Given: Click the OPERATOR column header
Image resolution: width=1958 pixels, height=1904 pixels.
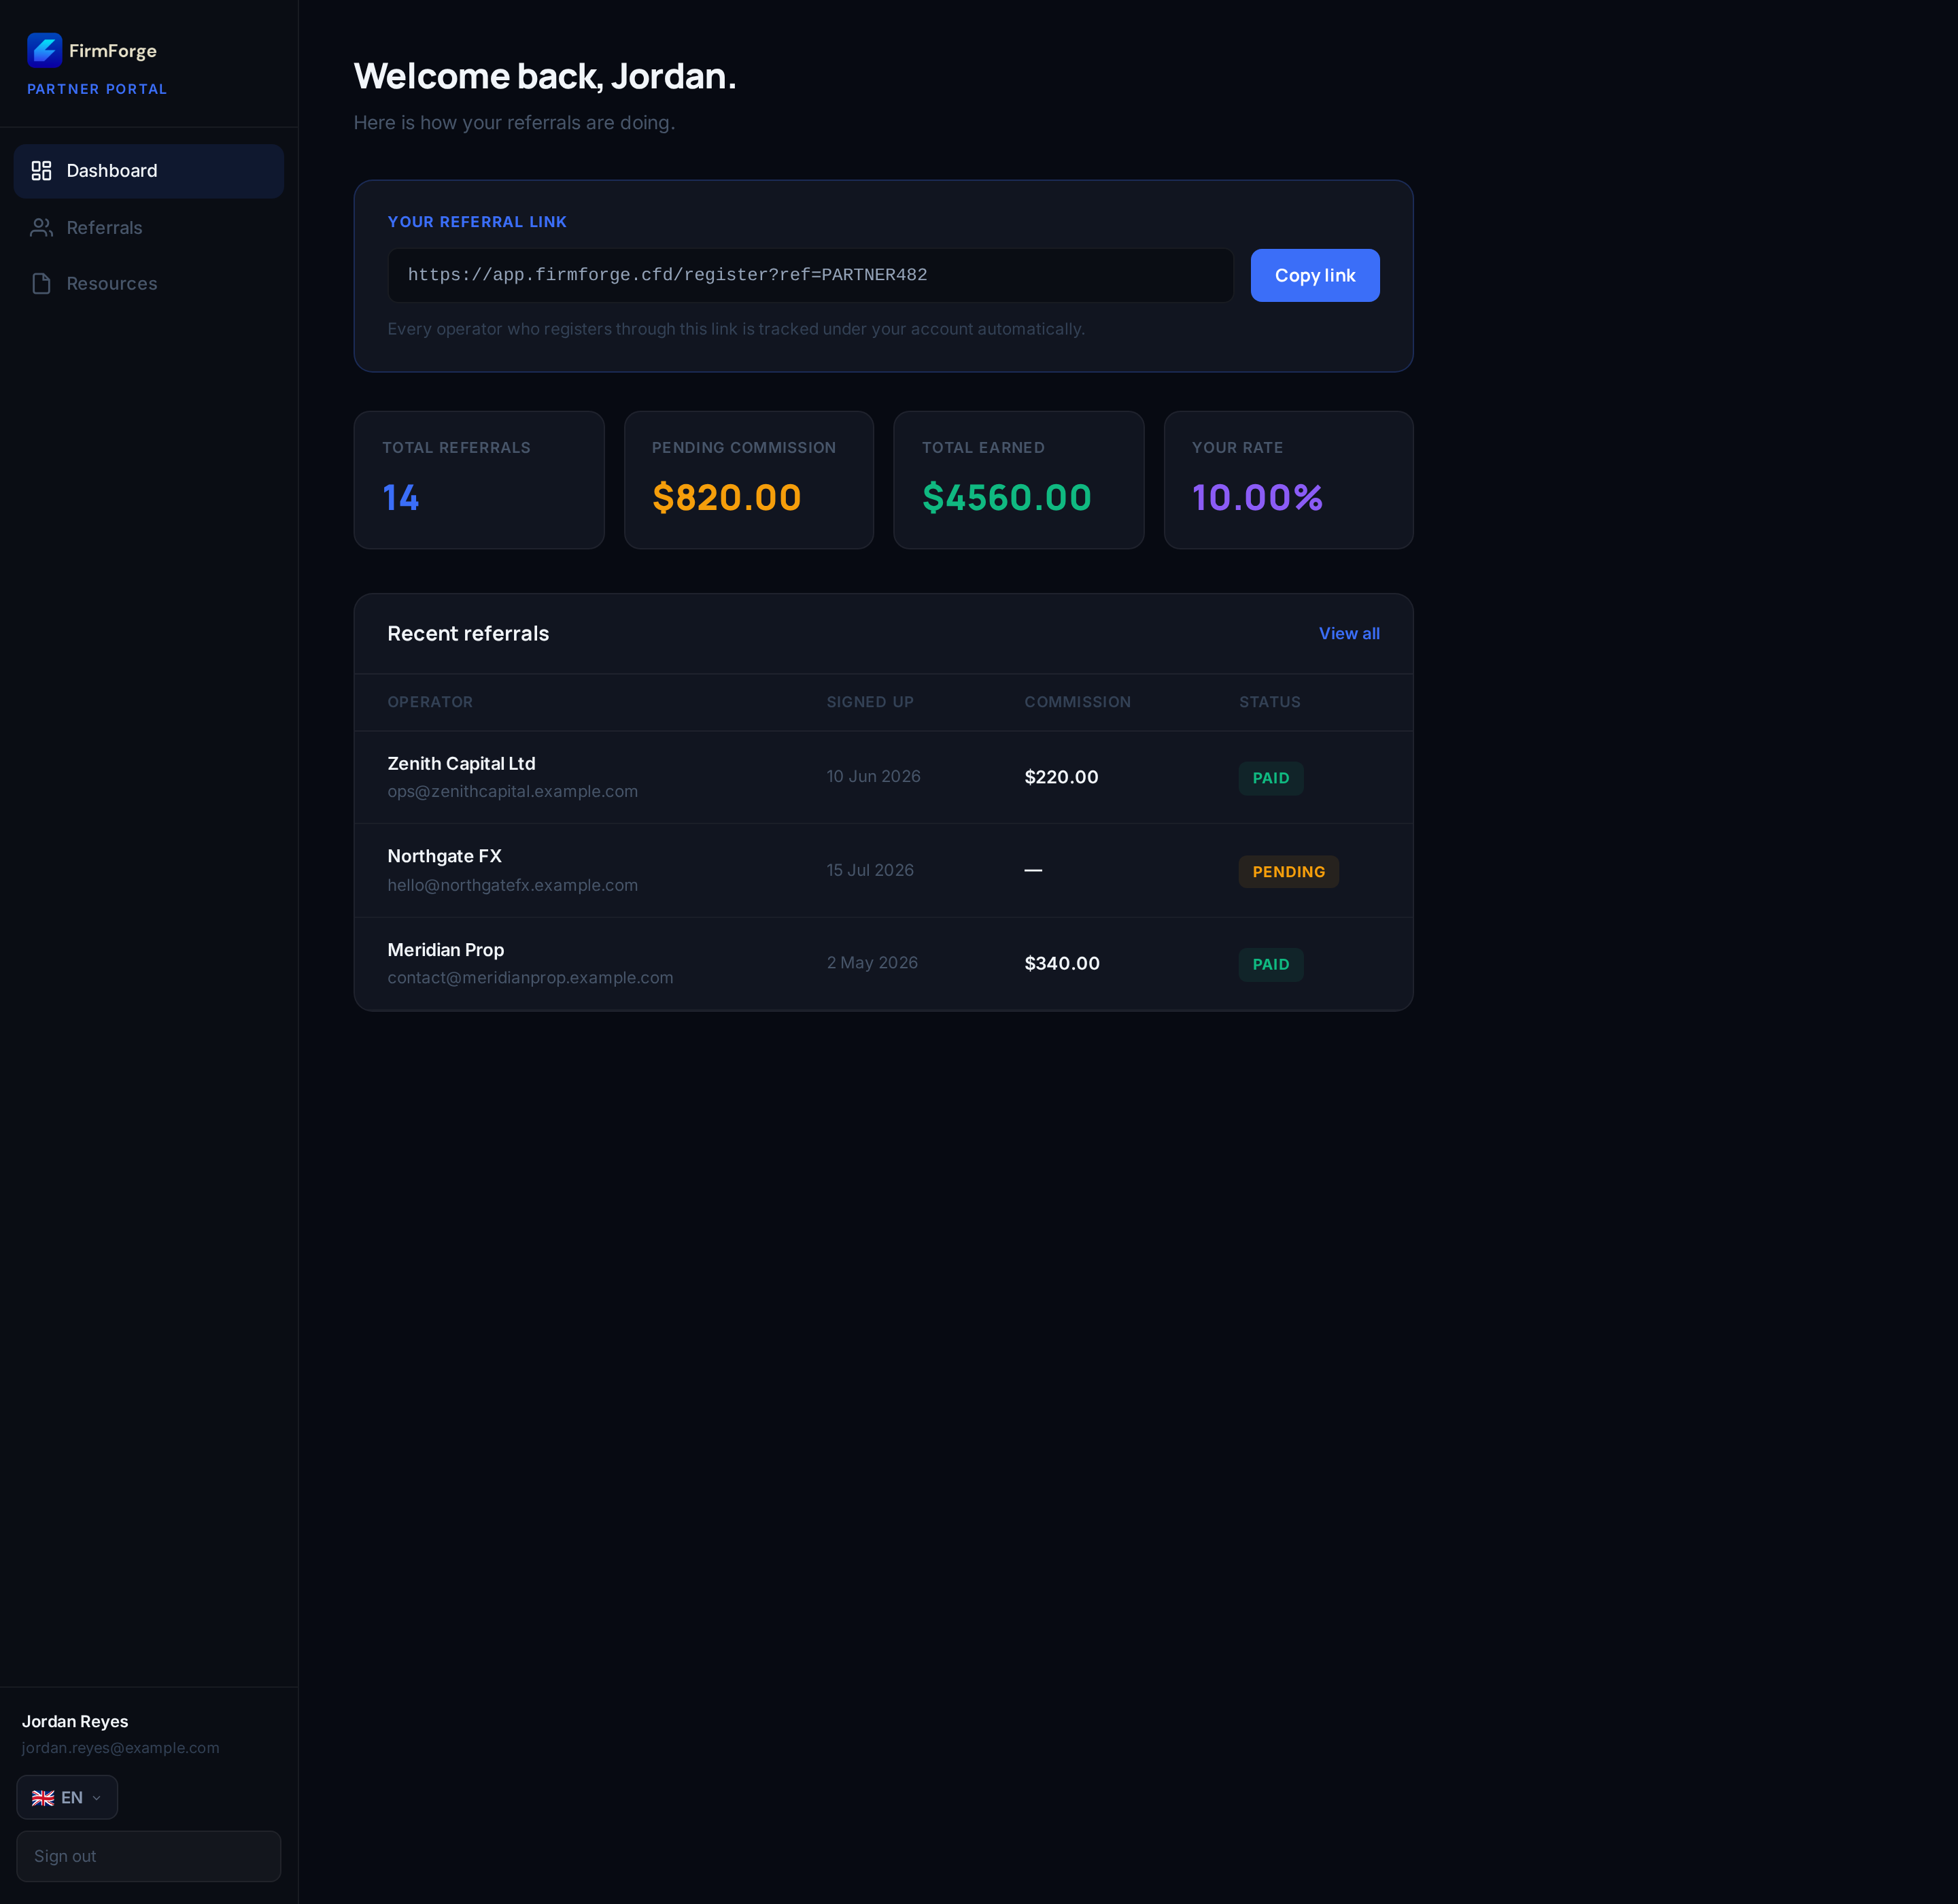Looking at the screenshot, I should pos(430,703).
